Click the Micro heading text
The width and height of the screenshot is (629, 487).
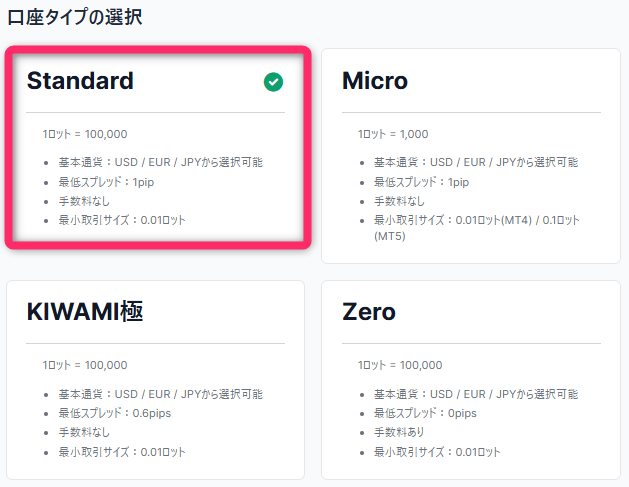(x=375, y=81)
